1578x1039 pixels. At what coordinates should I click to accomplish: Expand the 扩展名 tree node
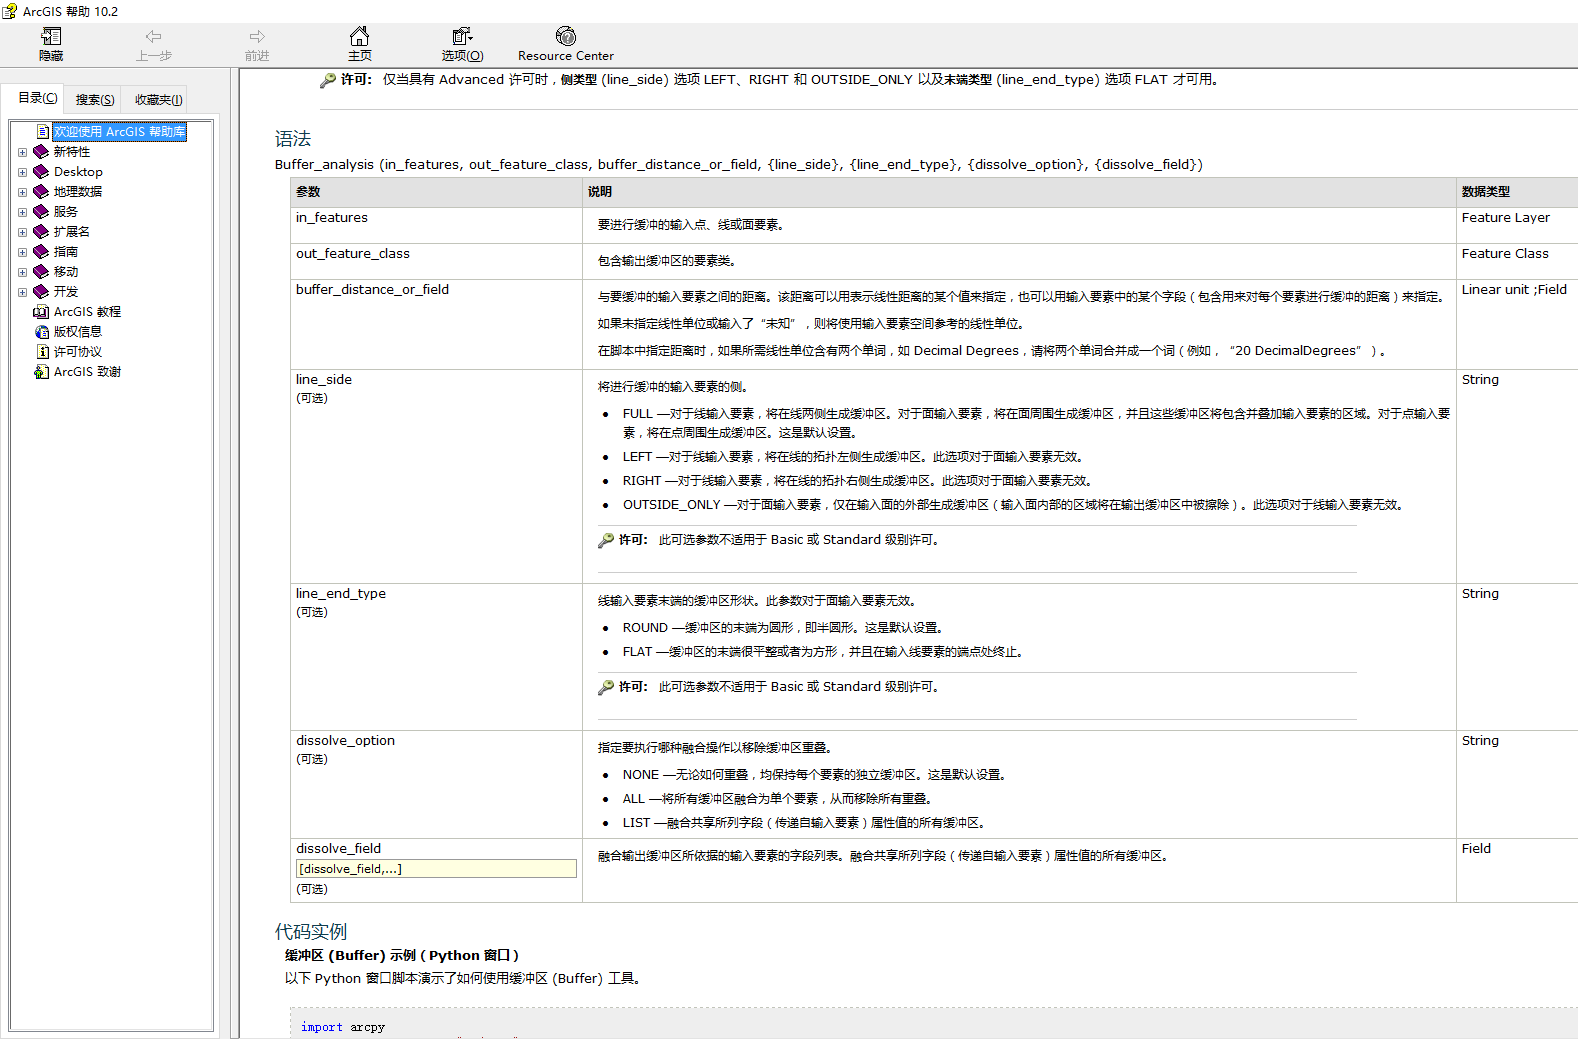[22, 232]
